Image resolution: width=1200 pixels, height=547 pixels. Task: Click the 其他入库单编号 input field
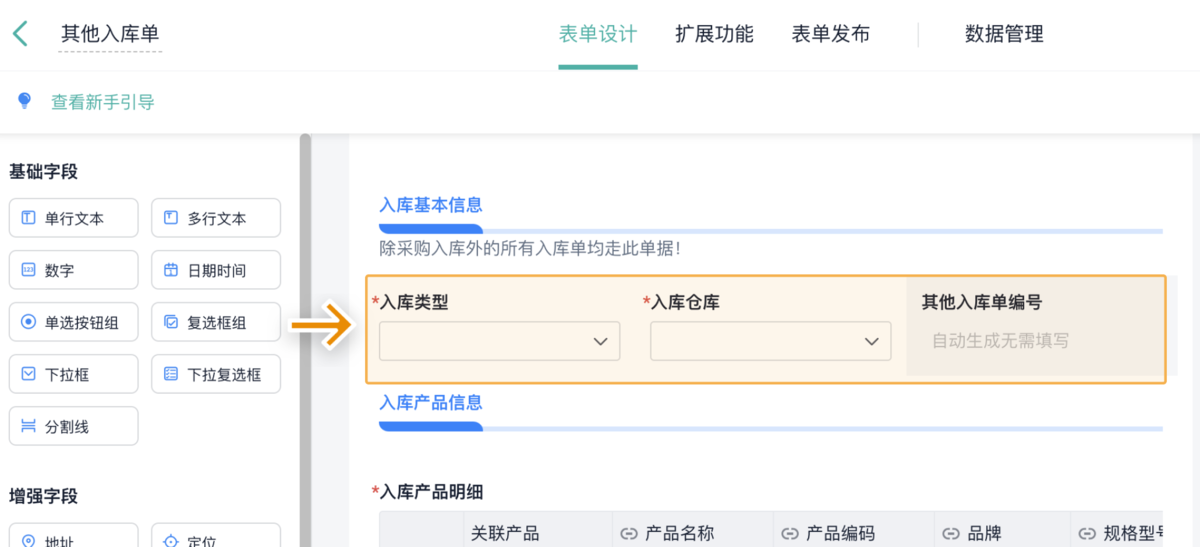point(1035,341)
